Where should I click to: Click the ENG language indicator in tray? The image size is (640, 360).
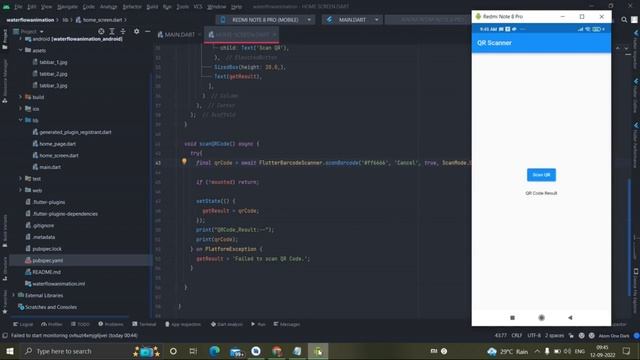pyautogui.click(x=580, y=351)
